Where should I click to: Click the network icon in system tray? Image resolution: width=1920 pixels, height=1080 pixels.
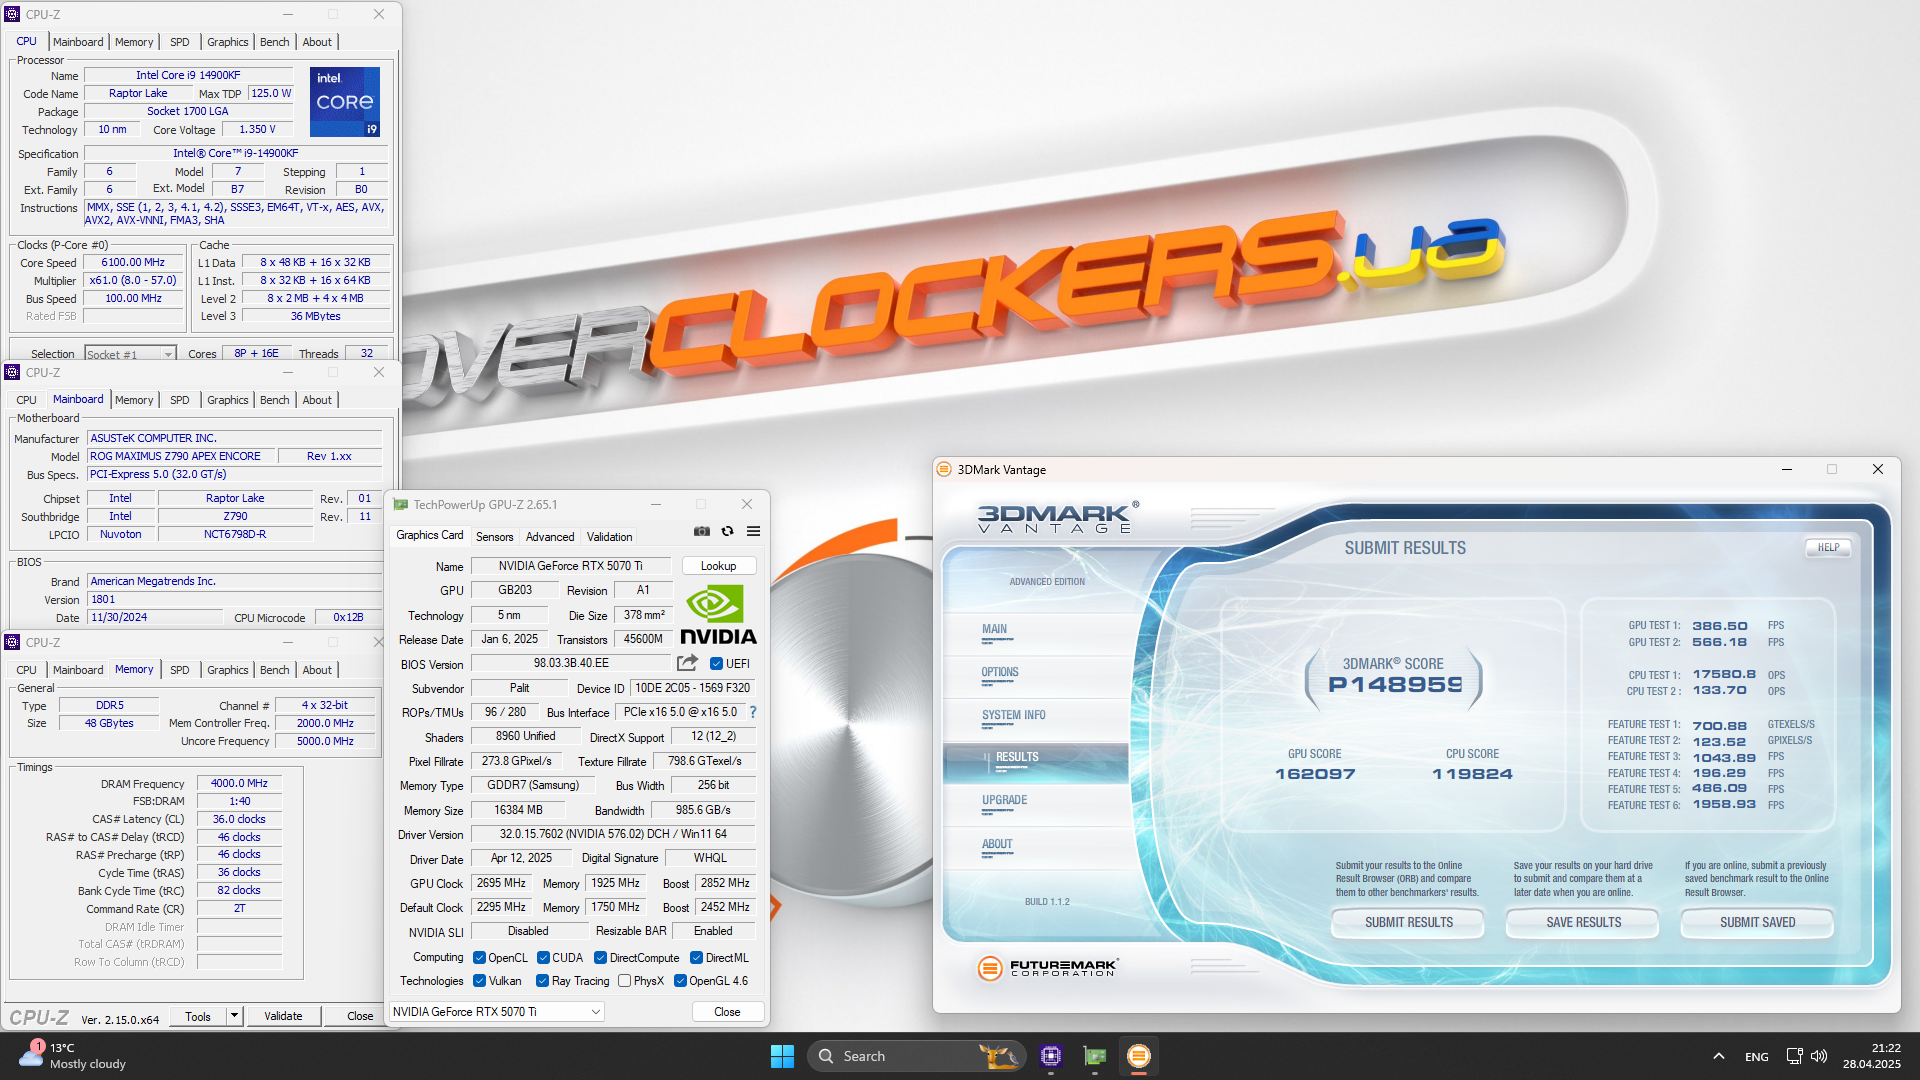click(x=1794, y=1056)
